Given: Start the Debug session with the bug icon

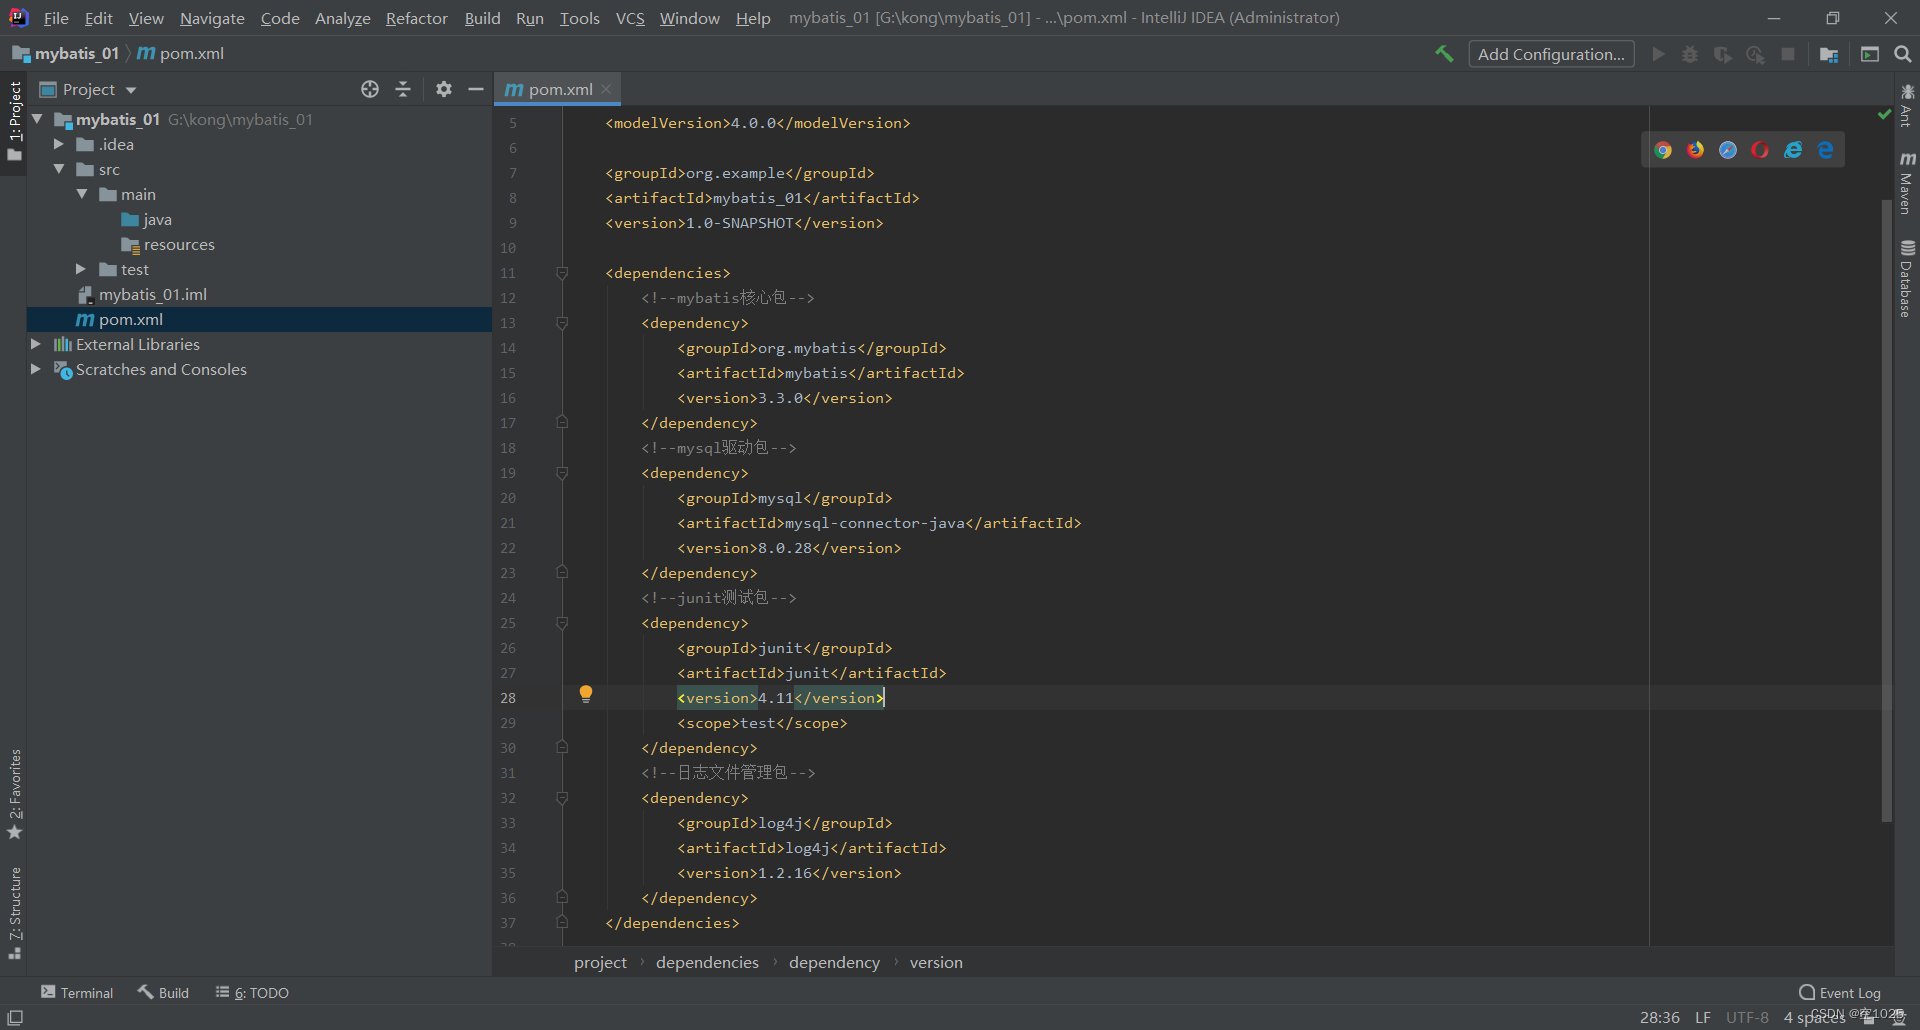Looking at the screenshot, I should pos(1690,54).
